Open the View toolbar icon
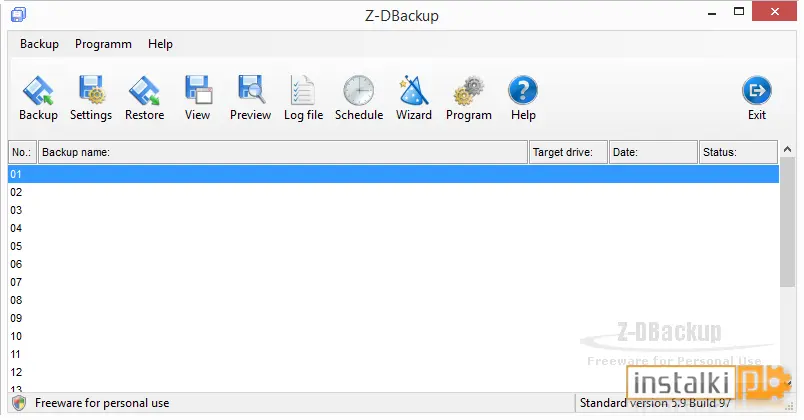The height and width of the screenshot is (420, 804). (198, 90)
